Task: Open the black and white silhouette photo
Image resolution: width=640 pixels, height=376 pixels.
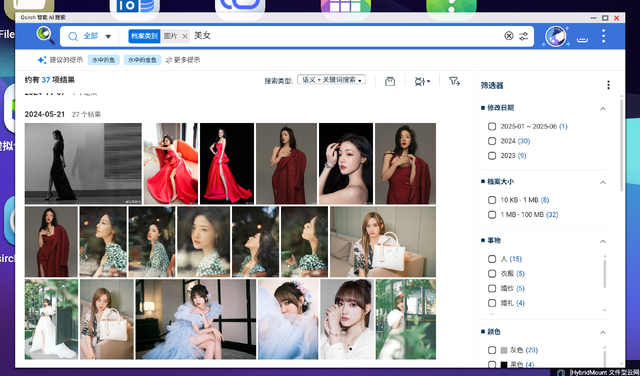Action: (83, 163)
